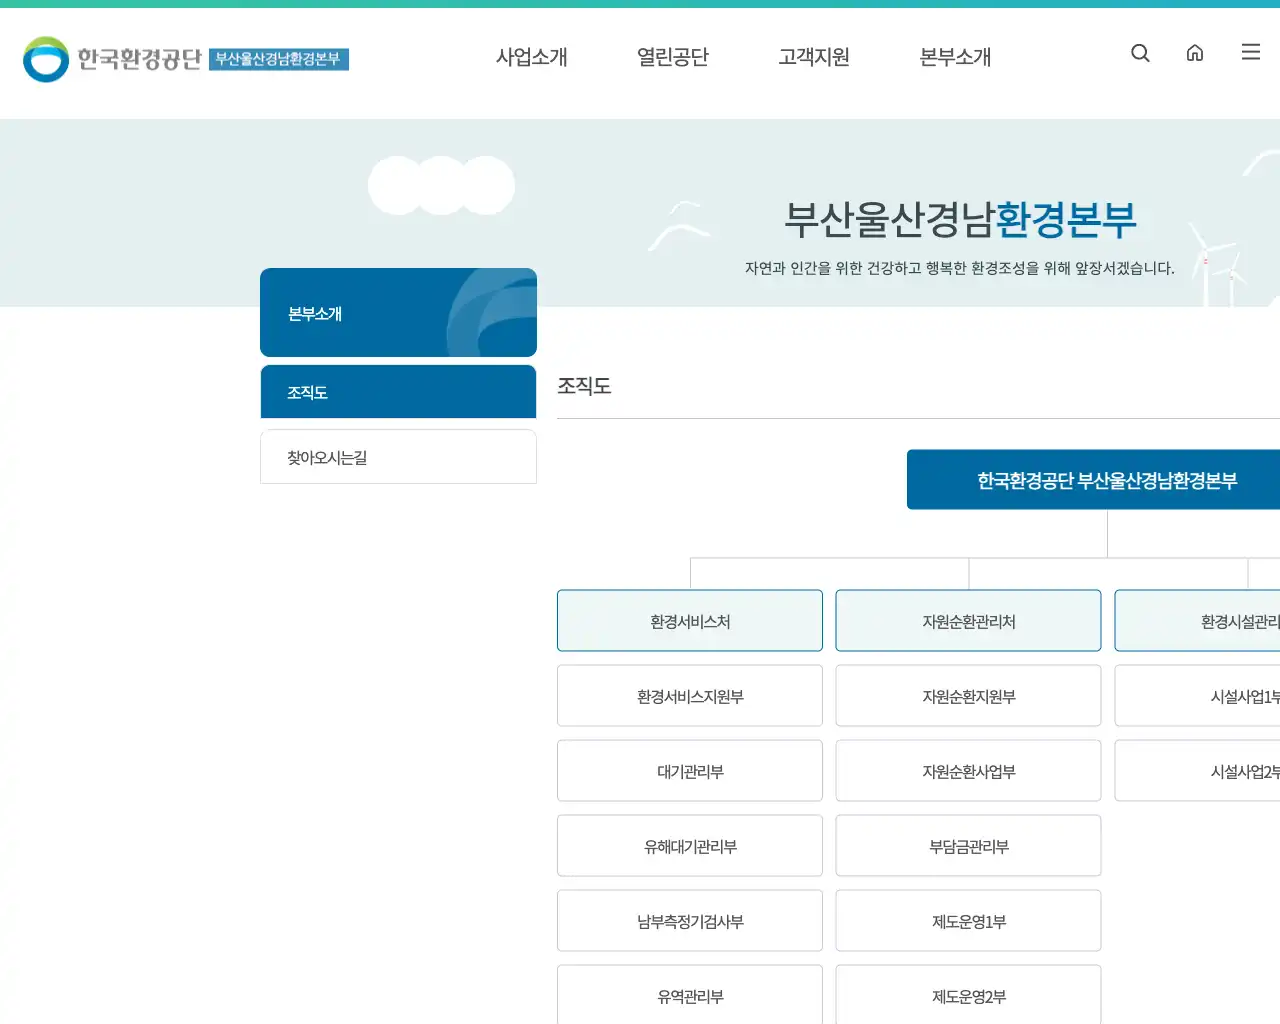Click the home icon in the header
The width and height of the screenshot is (1280, 1024).
click(1195, 53)
